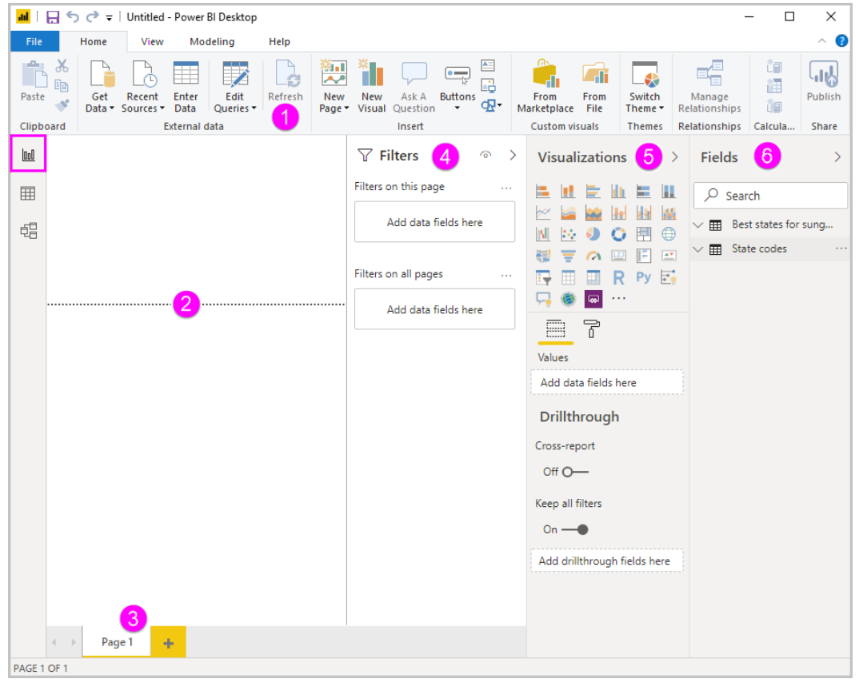Select the Page 1 tab
Viewport: 858px width, 686px height.
pos(117,642)
